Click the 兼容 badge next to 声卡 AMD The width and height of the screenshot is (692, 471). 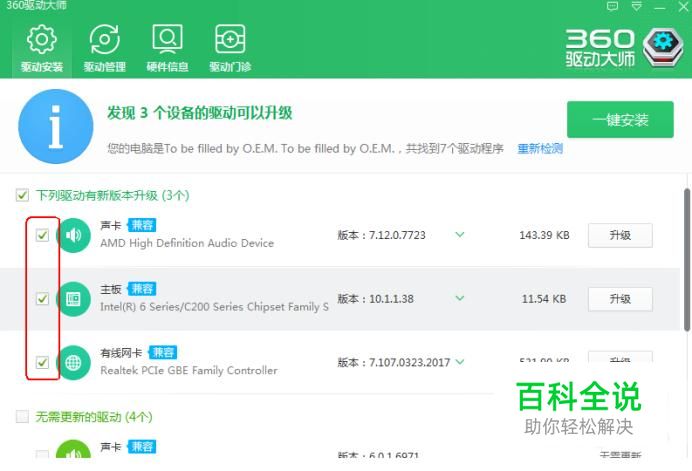point(142,225)
